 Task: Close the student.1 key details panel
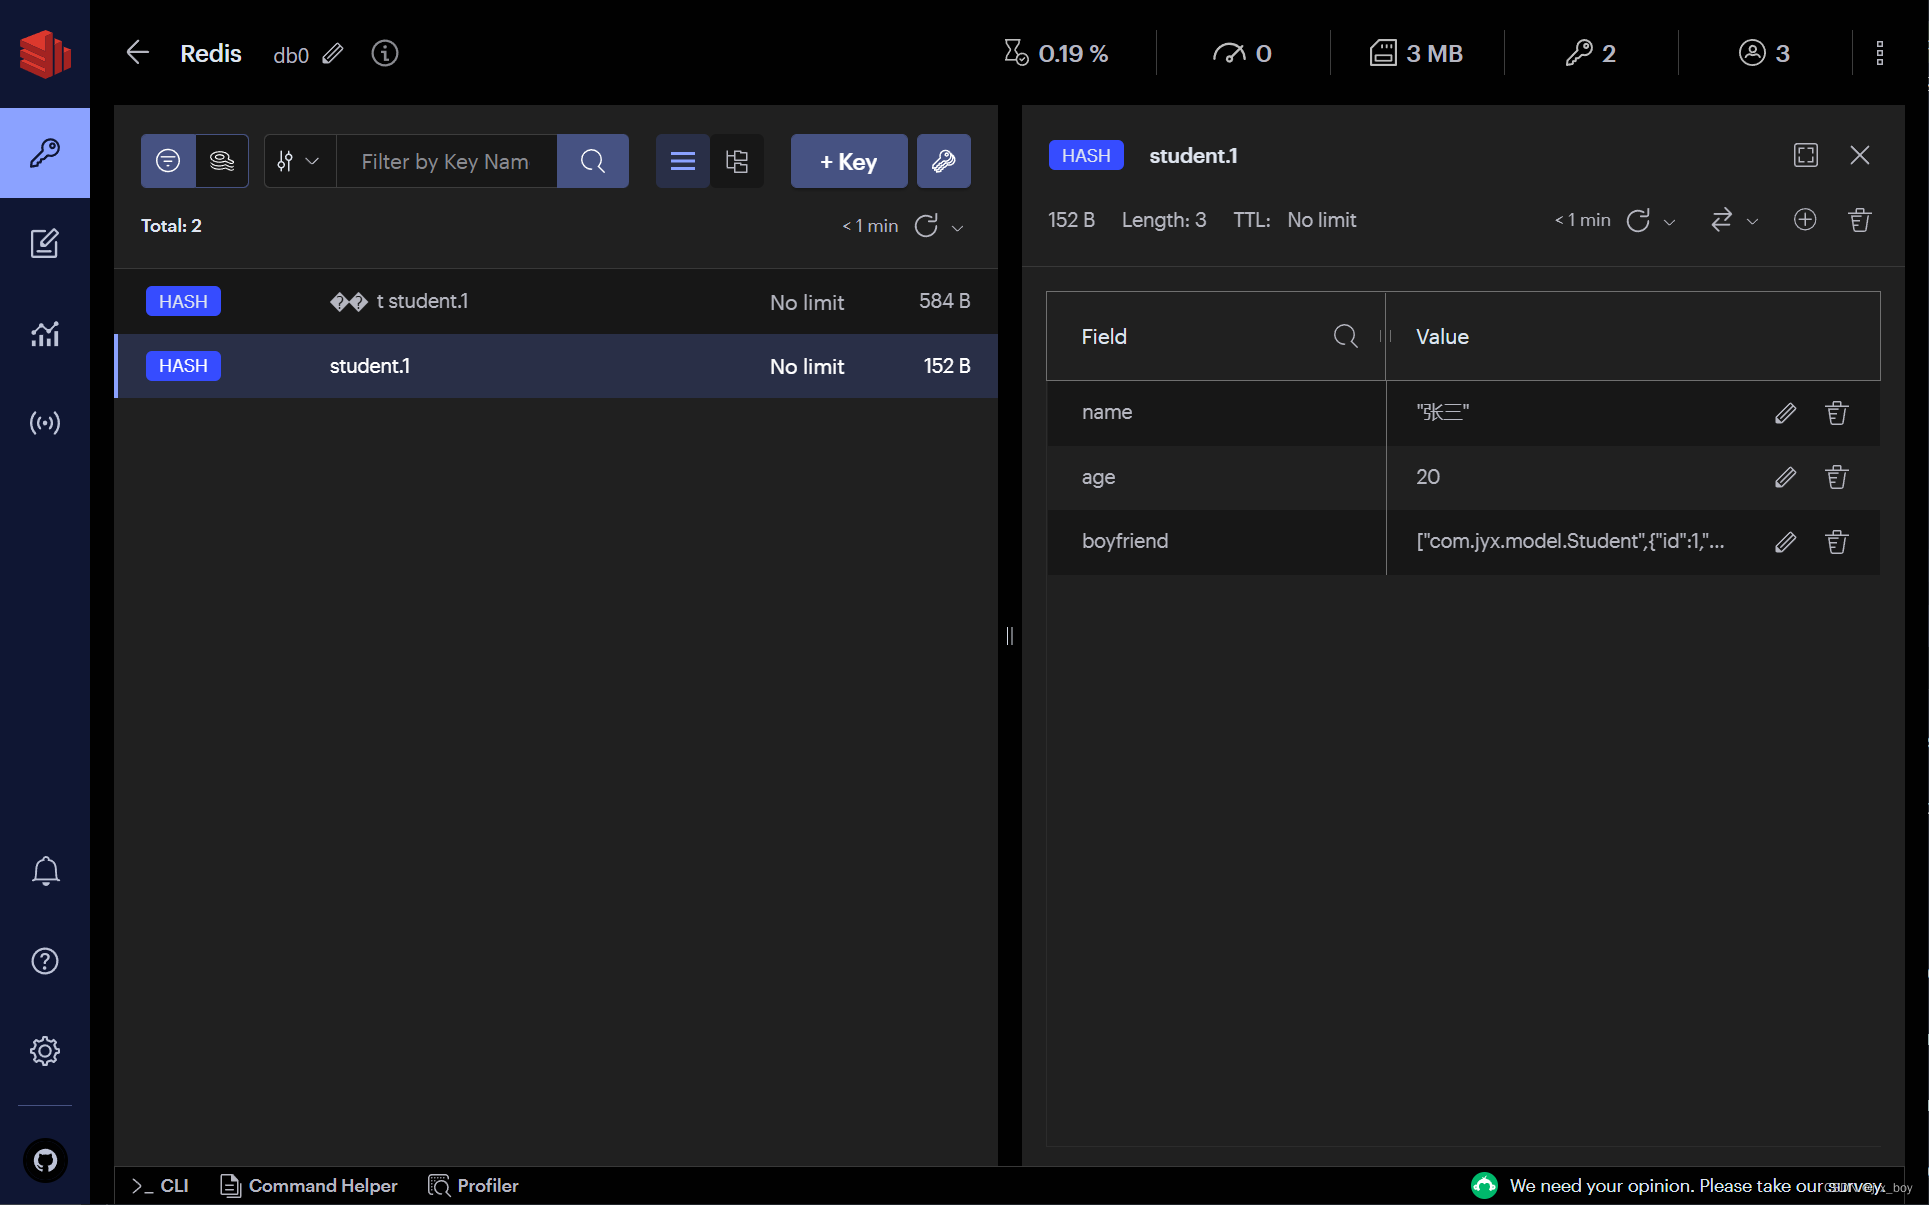tap(1860, 155)
